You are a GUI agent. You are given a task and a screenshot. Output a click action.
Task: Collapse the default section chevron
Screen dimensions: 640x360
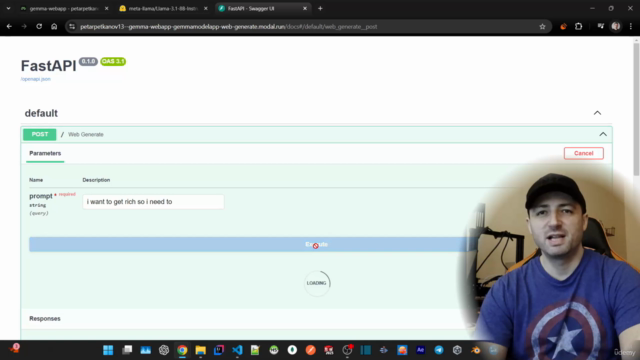click(597, 113)
